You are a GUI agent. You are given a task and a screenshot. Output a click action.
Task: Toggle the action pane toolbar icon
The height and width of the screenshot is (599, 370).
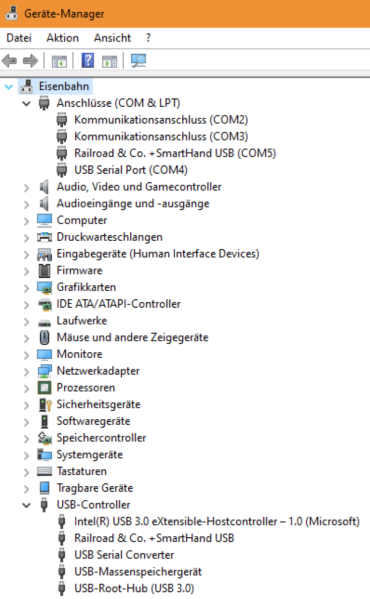click(110, 61)
